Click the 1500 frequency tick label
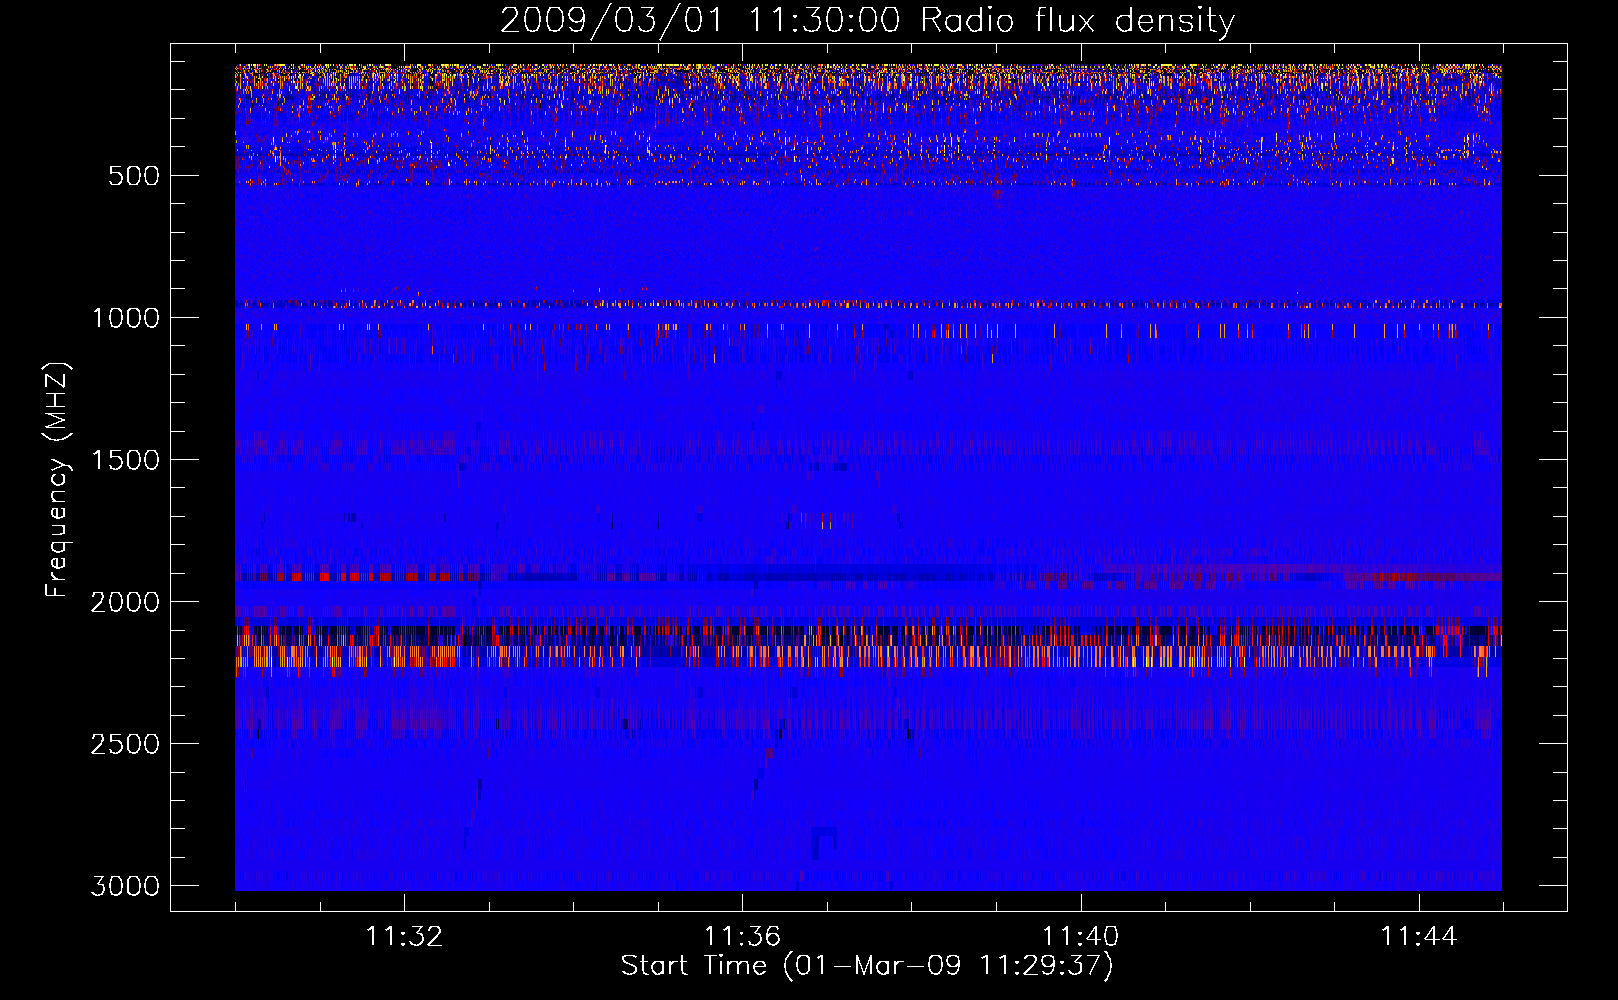This screenshot has width=1618, height=1000. (x=125, y=460)
